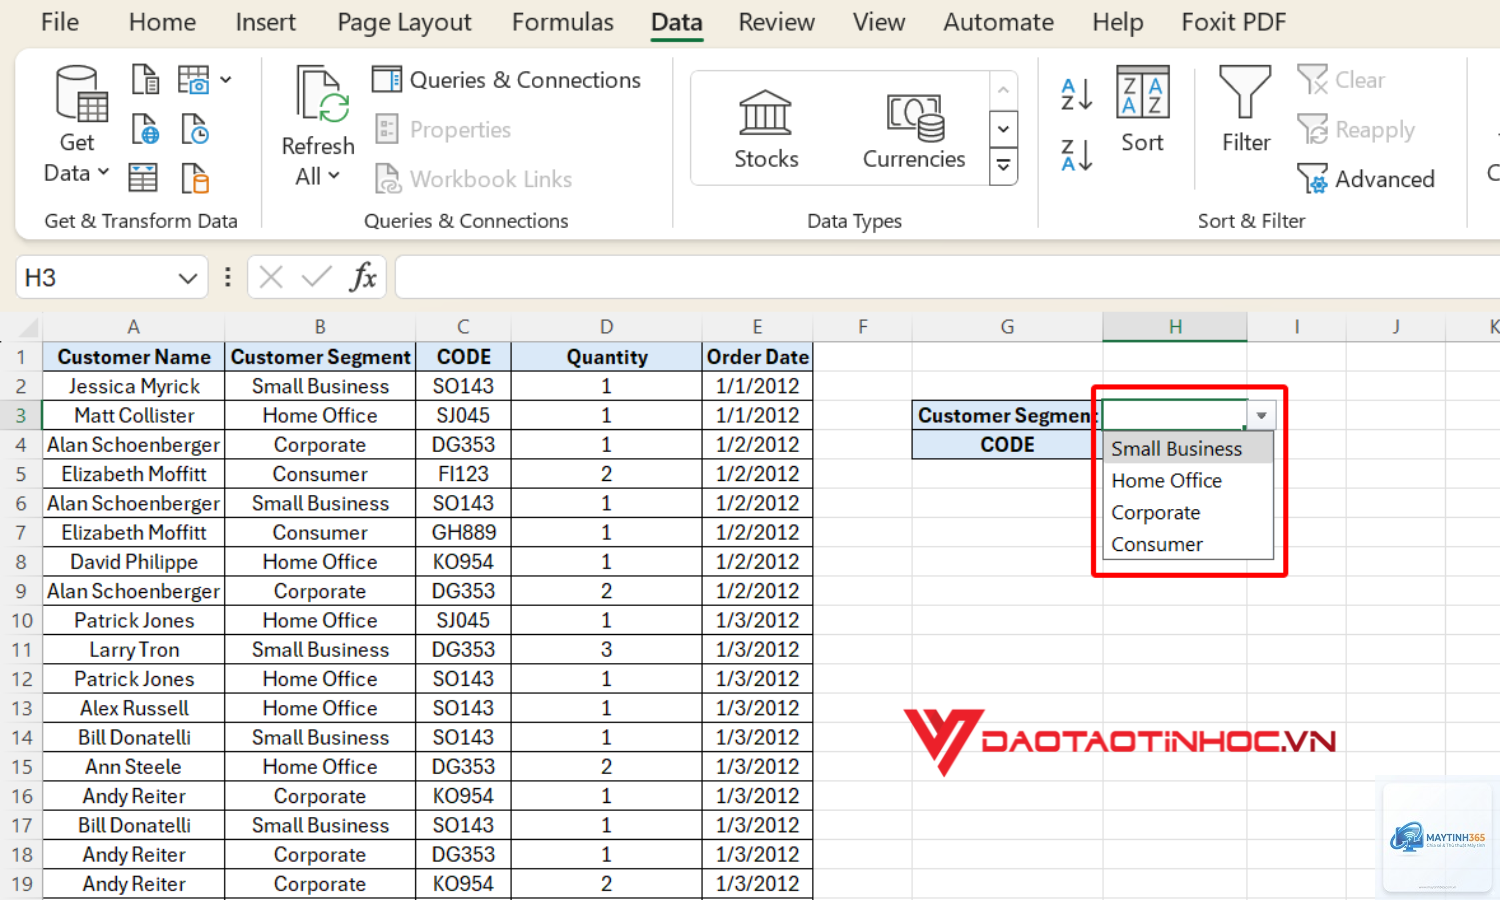1500x900 pixels.
Task: Select column H header
Action: point(1175,327)
